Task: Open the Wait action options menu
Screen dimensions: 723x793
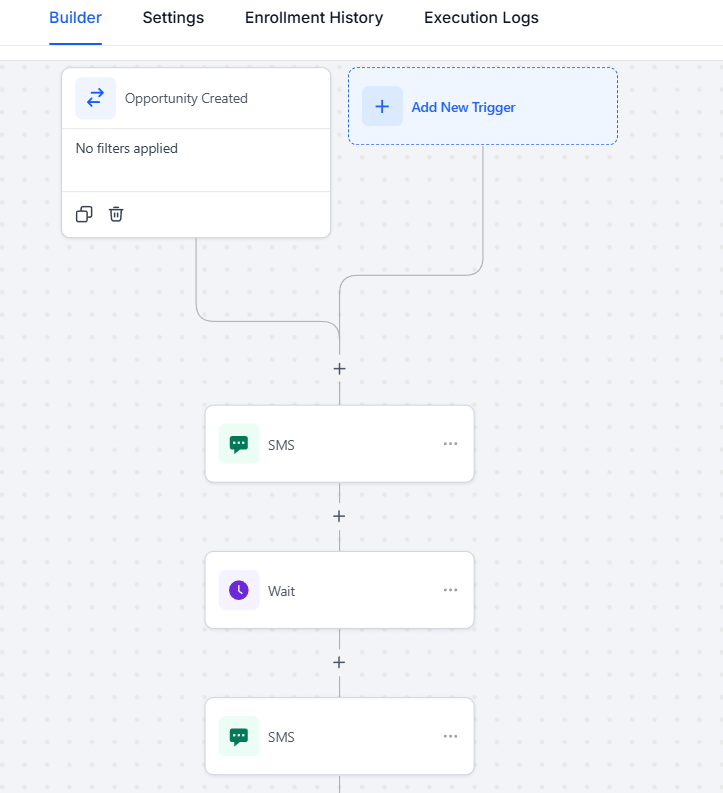Action: (x=450, y=590)
